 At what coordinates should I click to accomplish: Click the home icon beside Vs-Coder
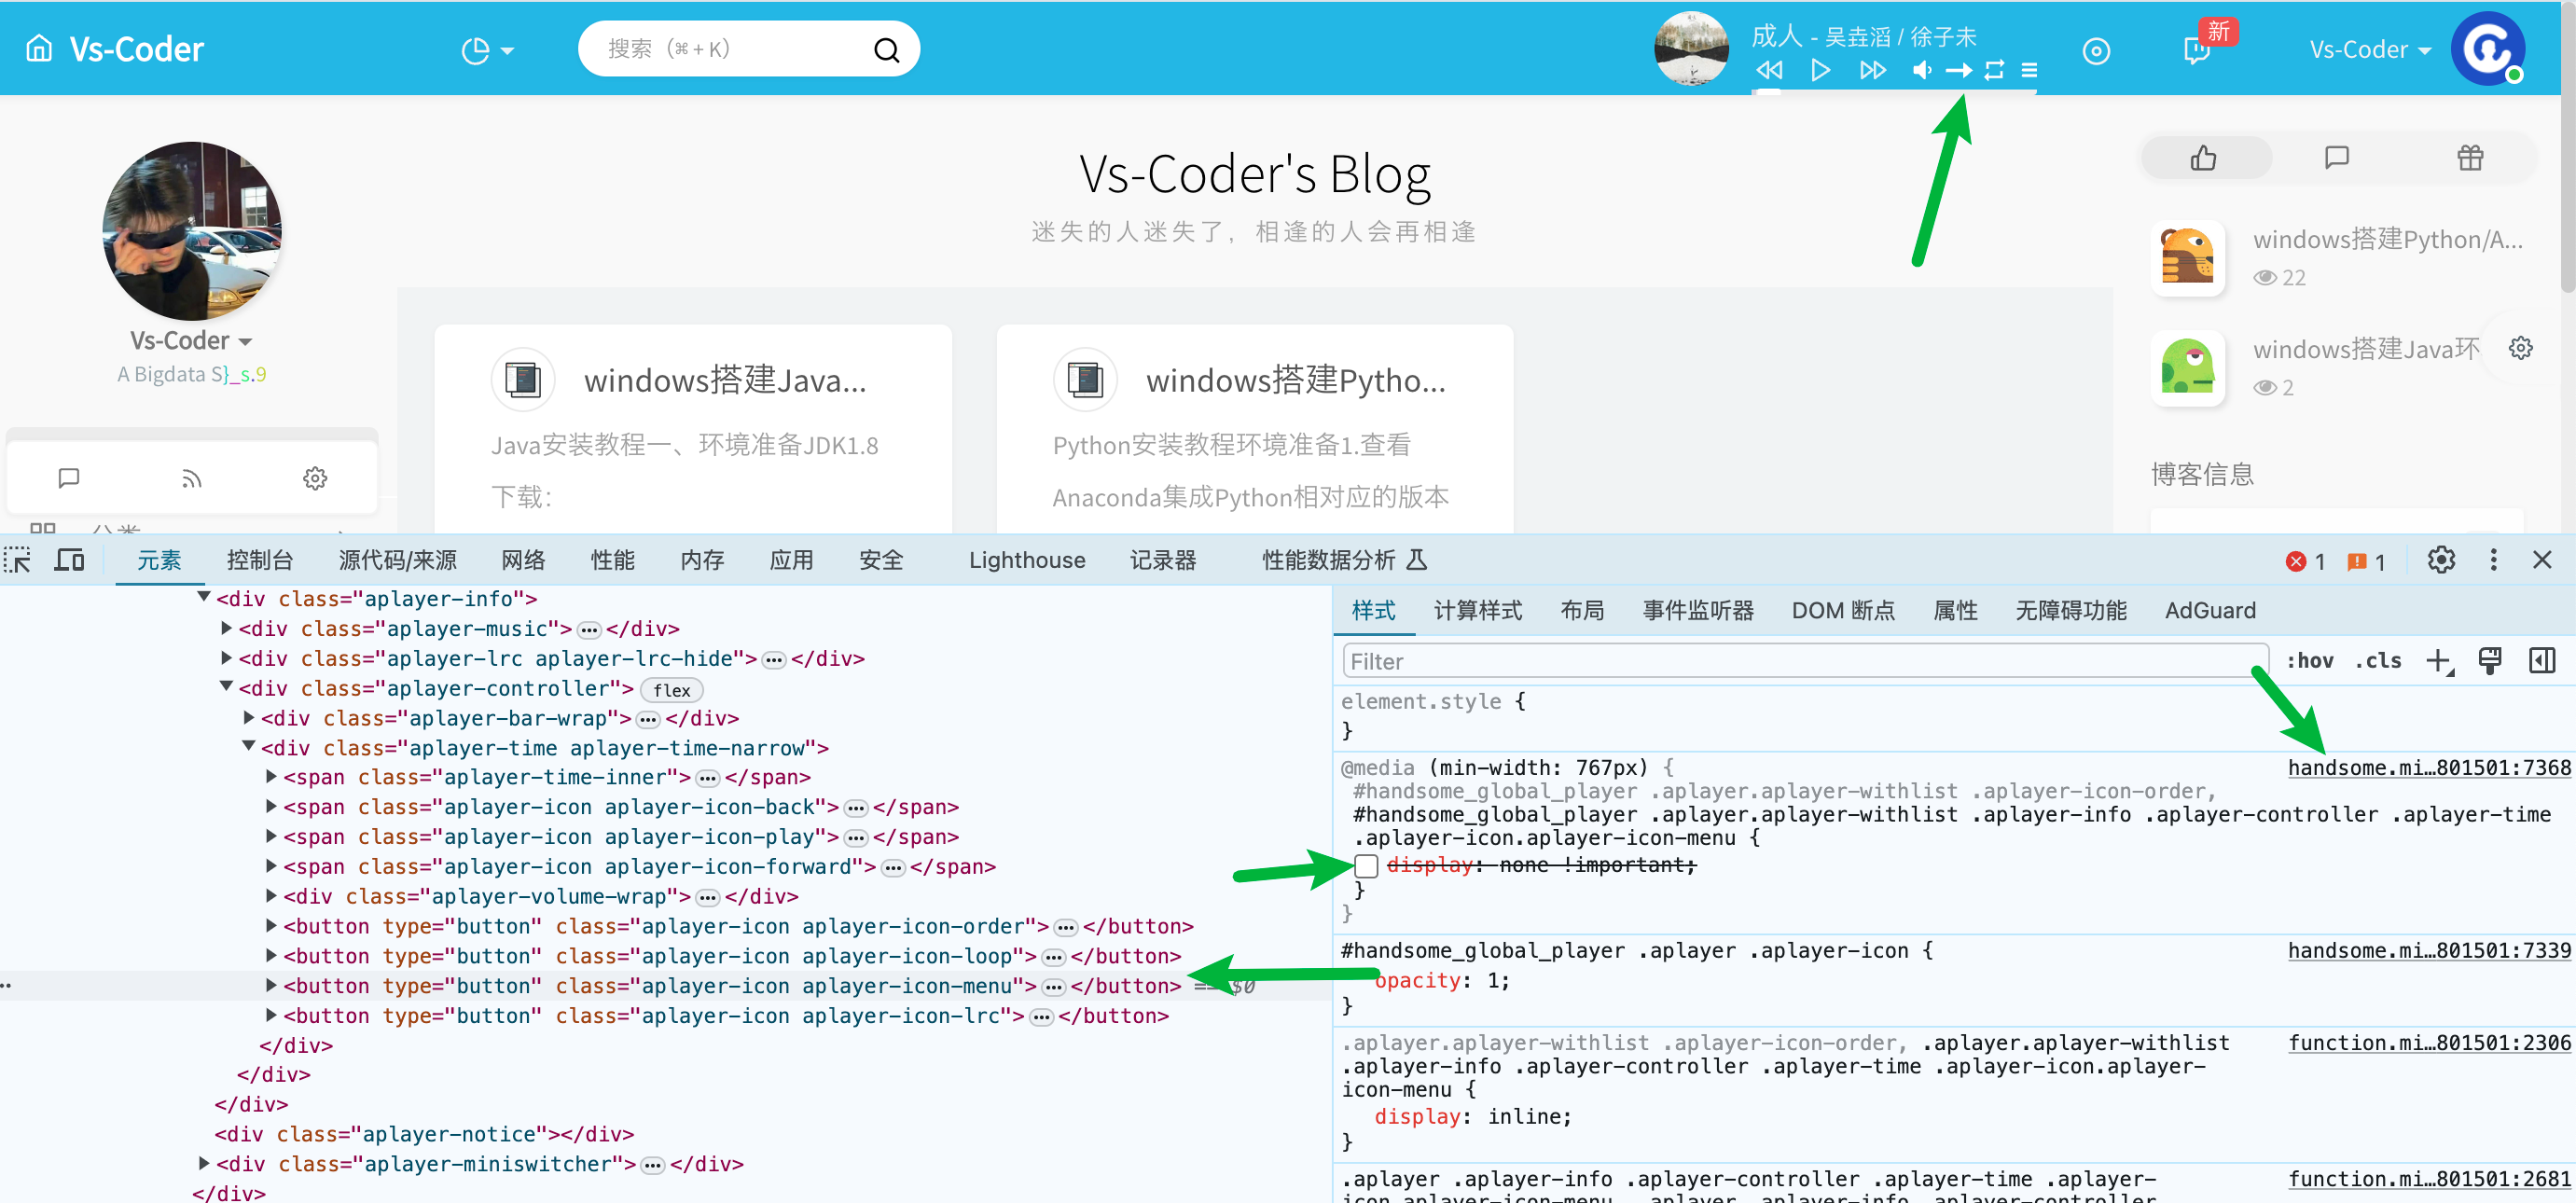39,48
